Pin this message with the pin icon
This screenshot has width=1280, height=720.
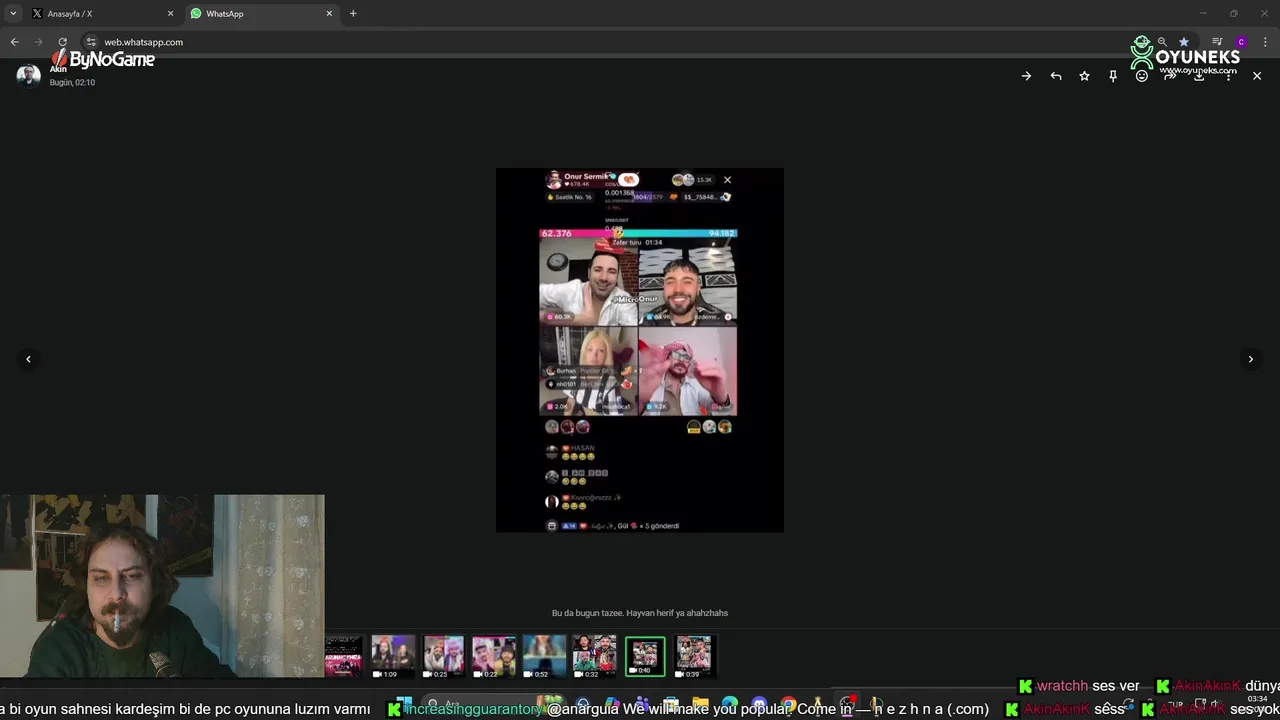[x=1113, y=76]
